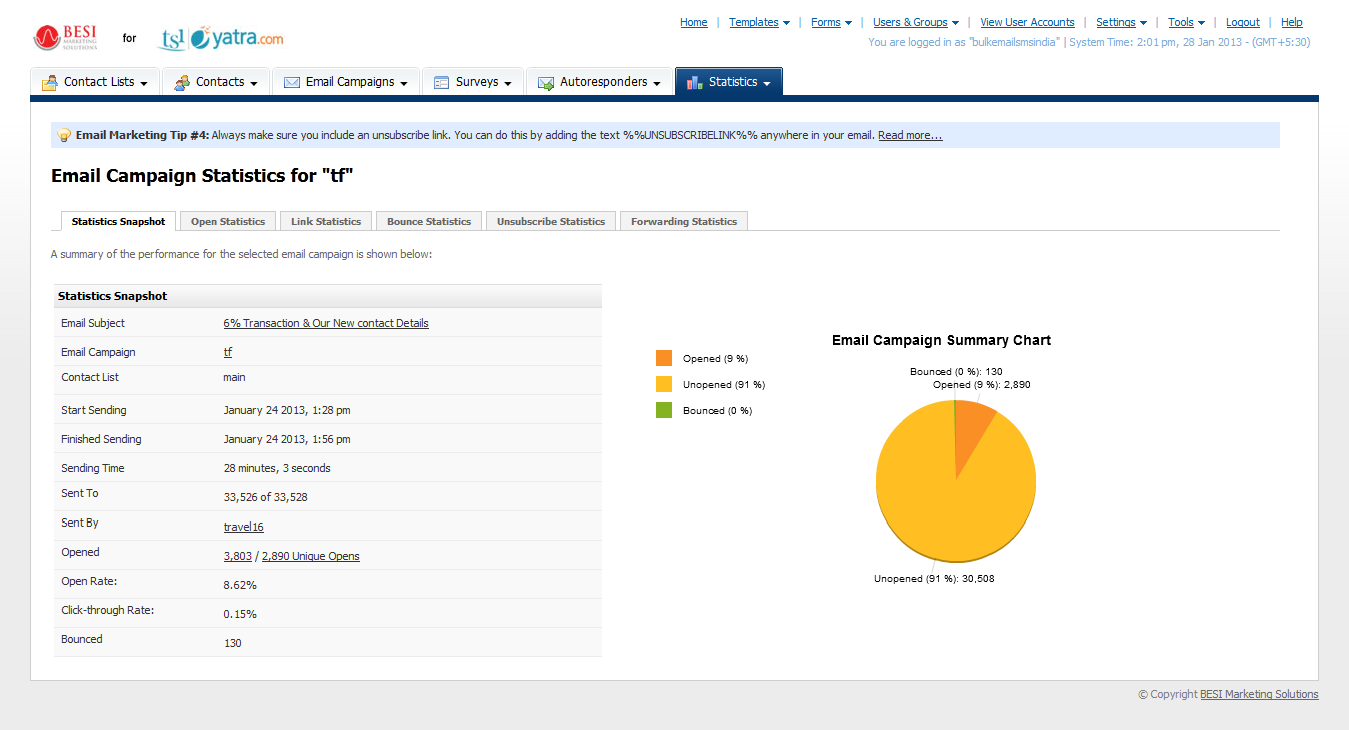Click the Logout link
The height and width of the screenshot is (730, 1349).
click(x=1242, y=22)
